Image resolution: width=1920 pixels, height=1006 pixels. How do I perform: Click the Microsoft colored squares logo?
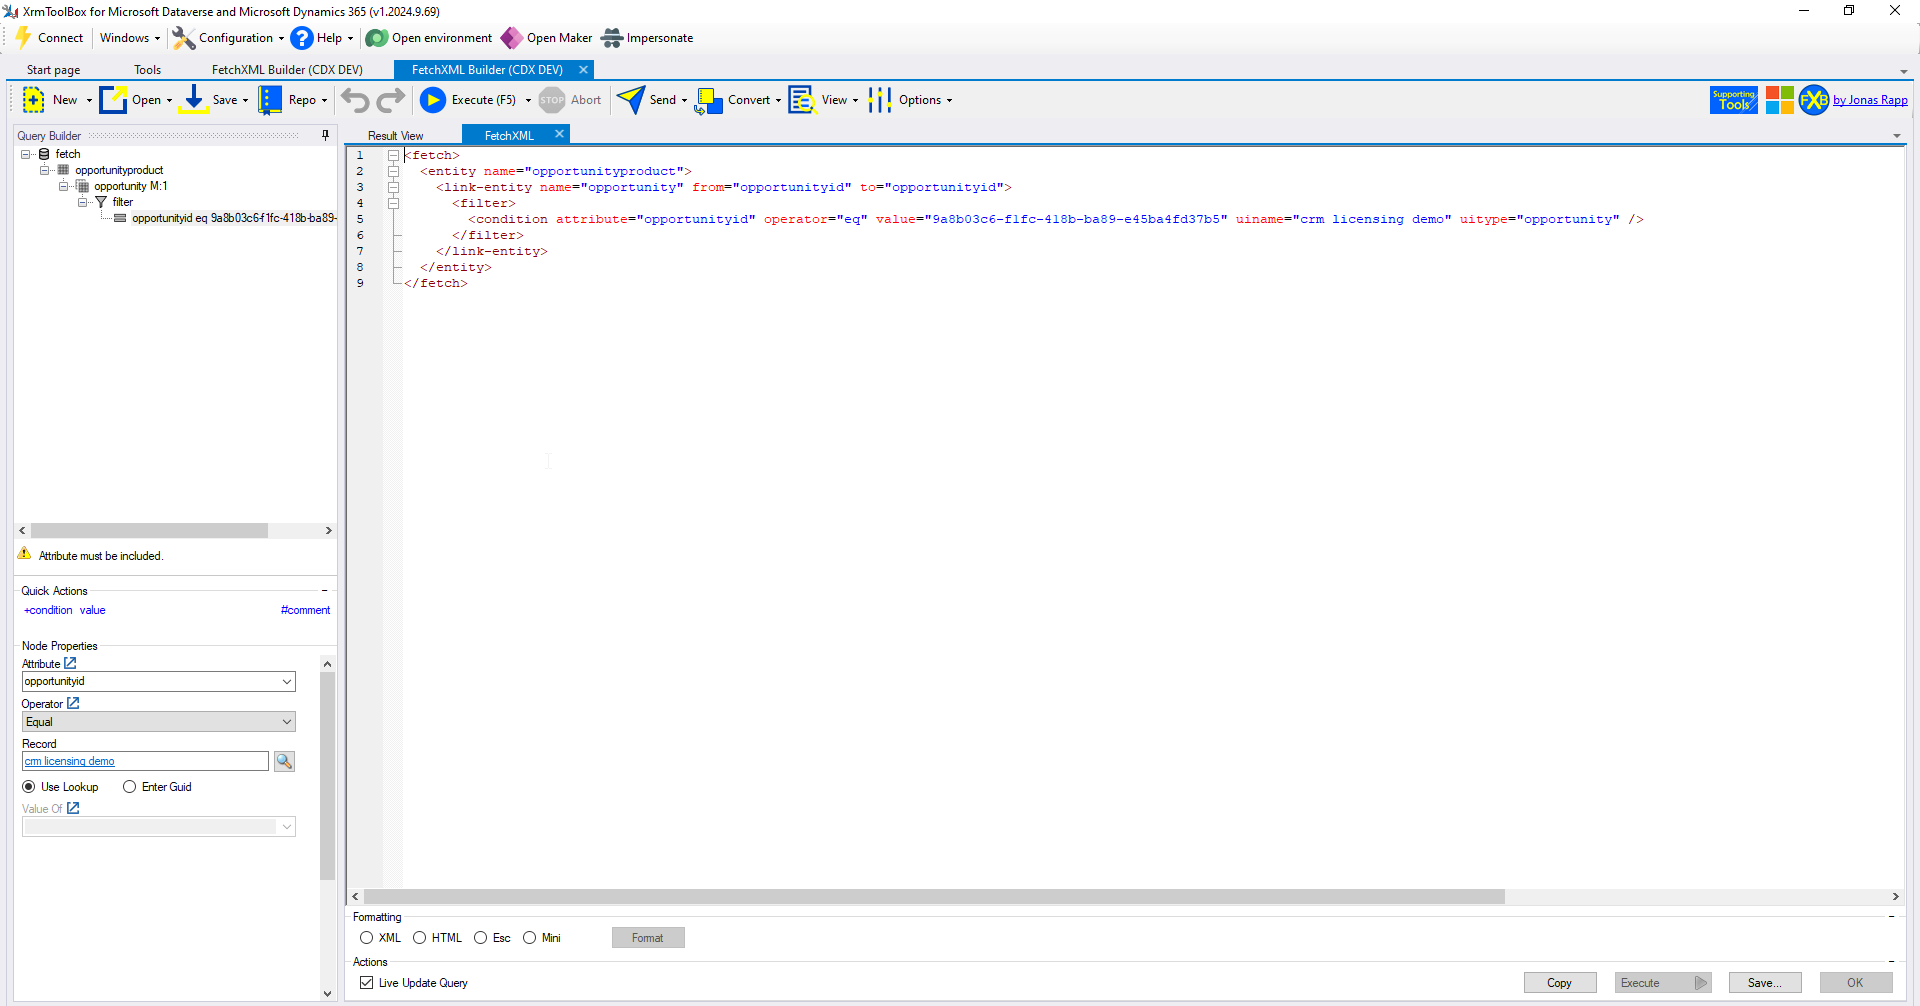(x=1780, y=100)
